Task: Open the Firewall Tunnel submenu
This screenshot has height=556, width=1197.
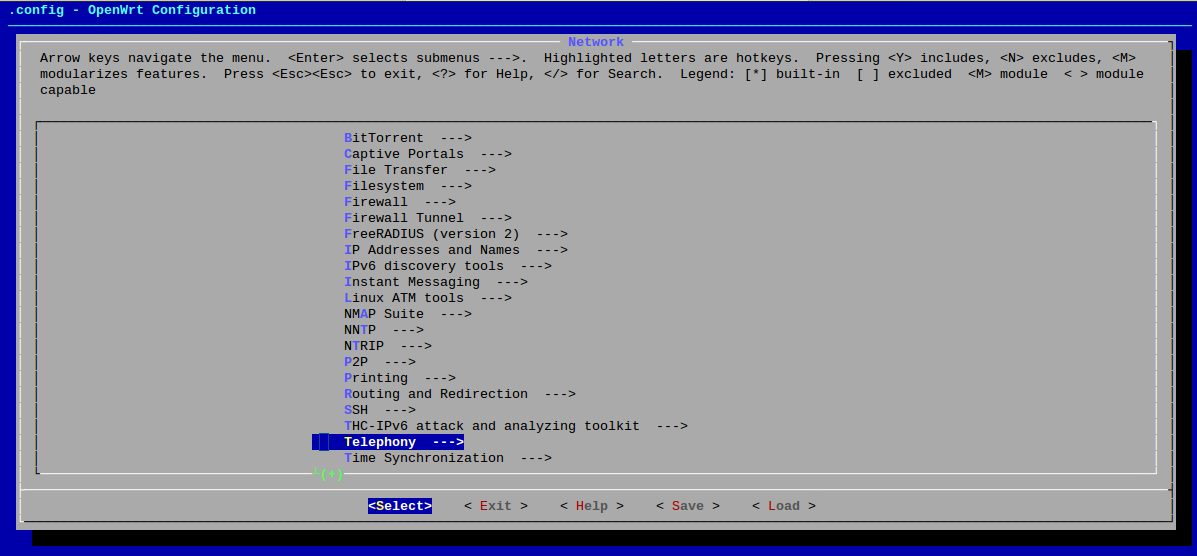Action: [428, 218]
